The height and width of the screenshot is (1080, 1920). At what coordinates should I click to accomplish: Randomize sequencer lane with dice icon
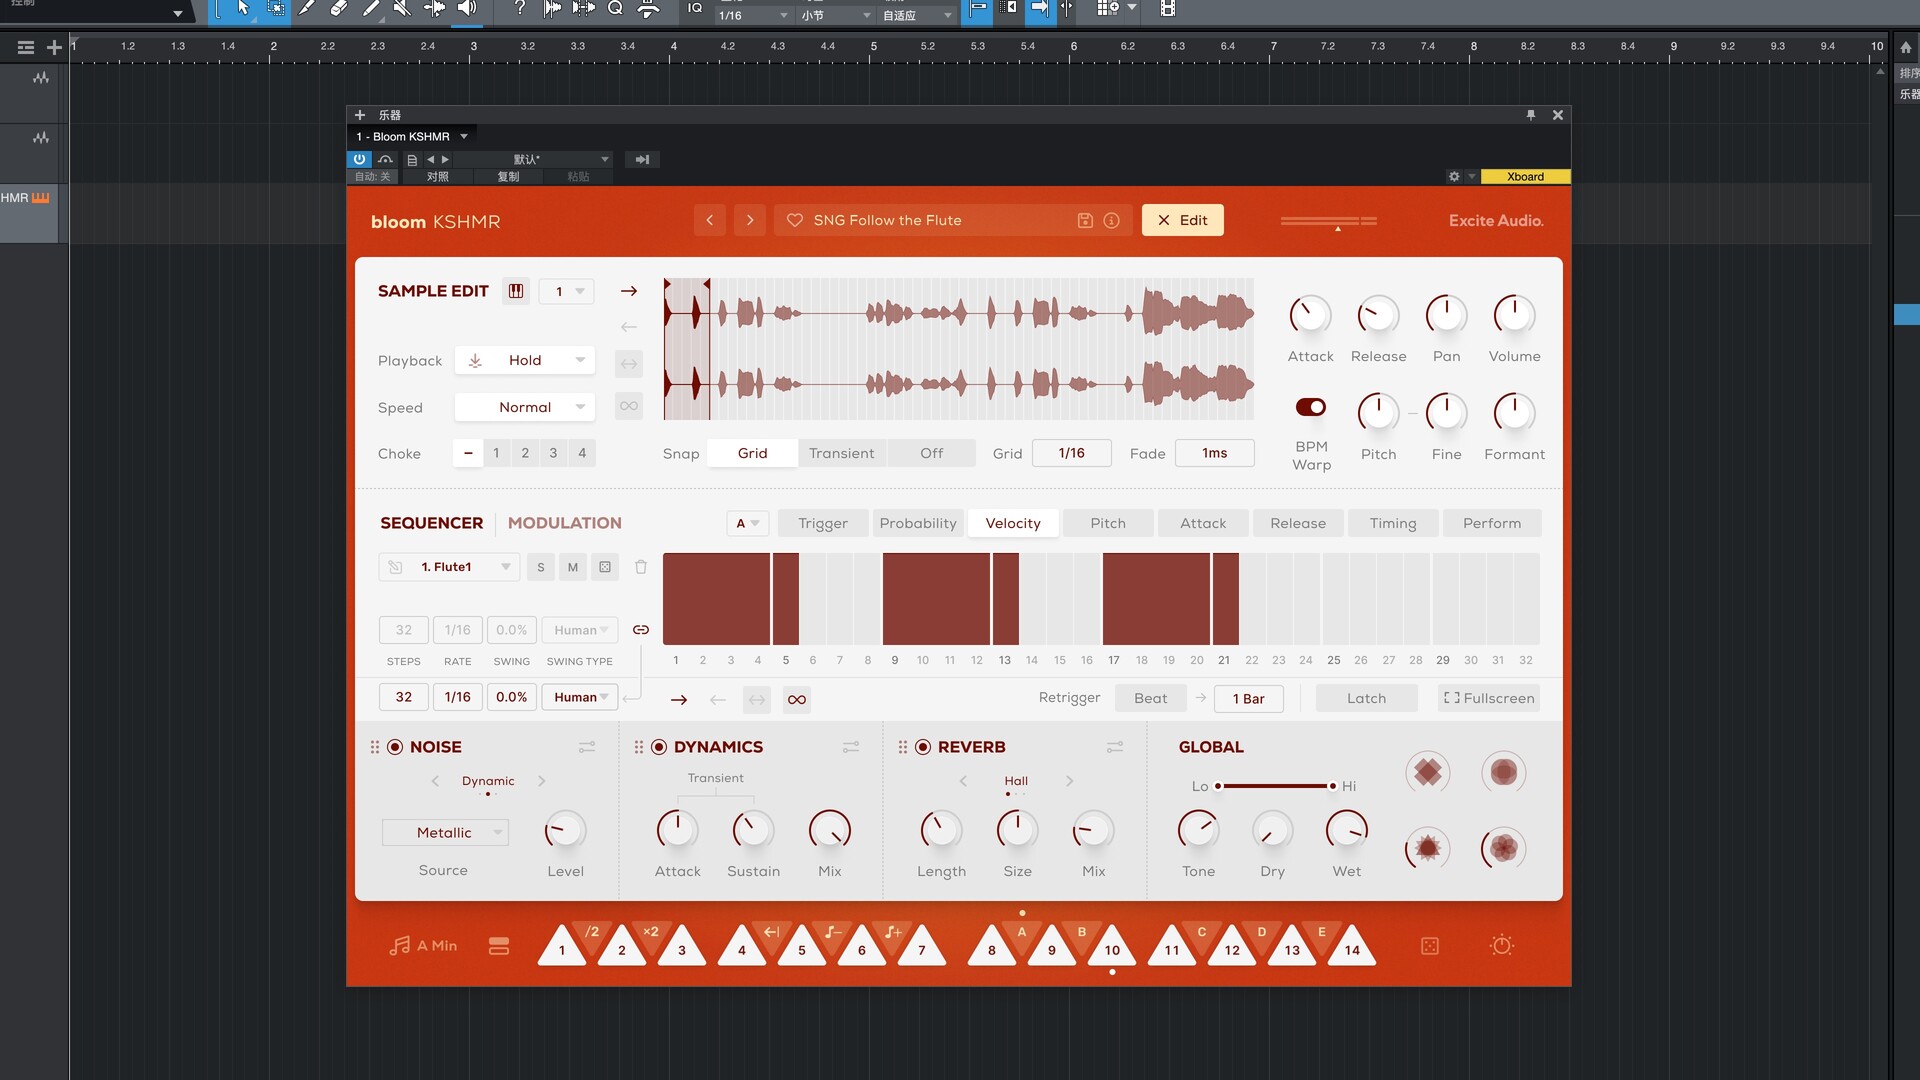pos(605,567)
